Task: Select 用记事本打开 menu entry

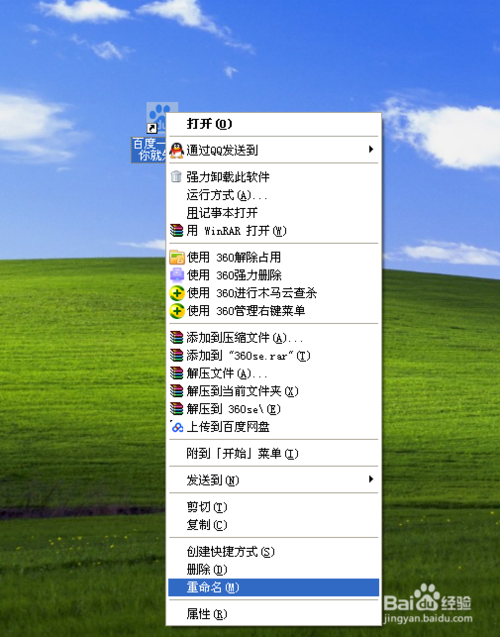Action: (274, 212)
